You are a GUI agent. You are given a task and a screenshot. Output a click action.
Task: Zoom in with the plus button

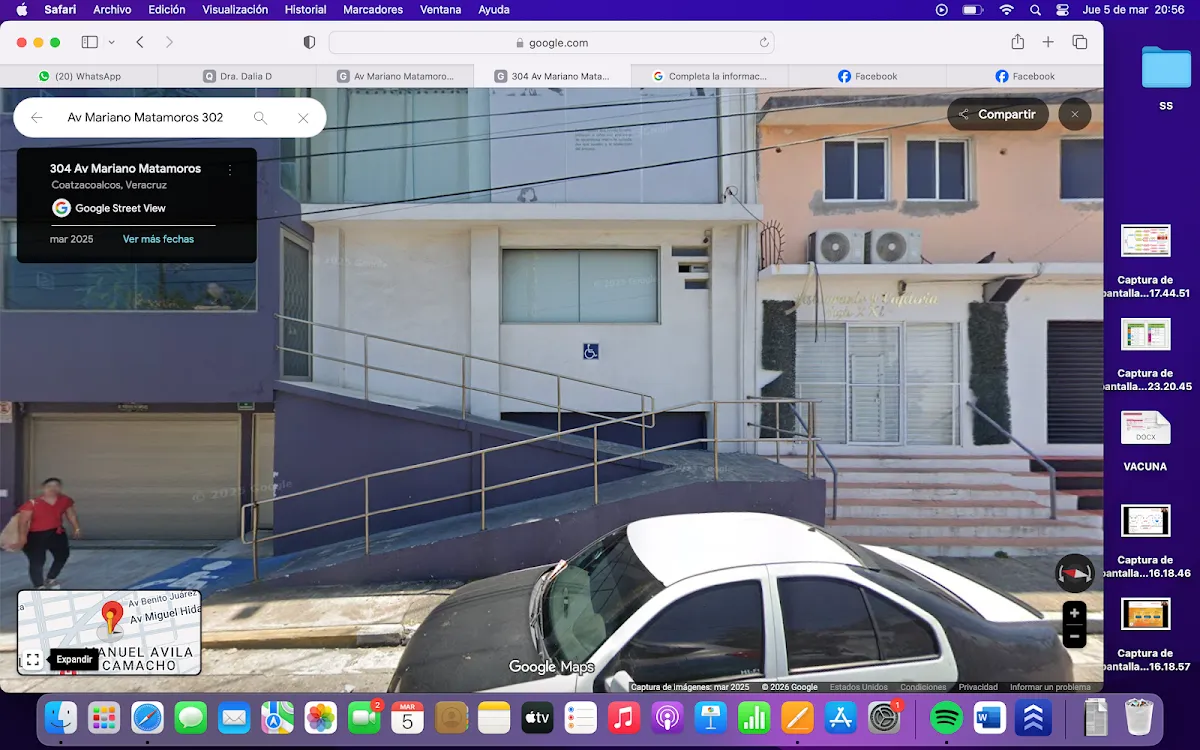point(1075,613)
